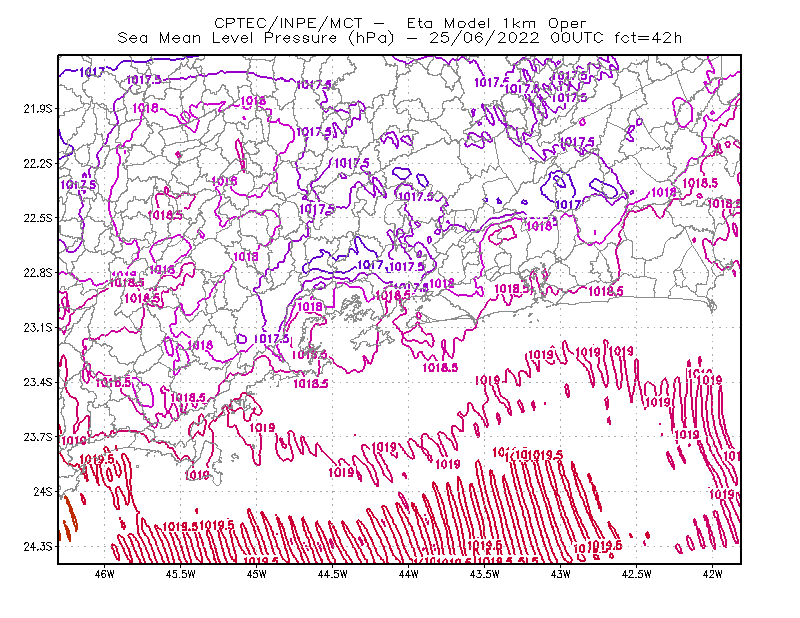Click the 22.2S latitude axis label
Viewport: 800px width, 618px height.
pos(38,163)
